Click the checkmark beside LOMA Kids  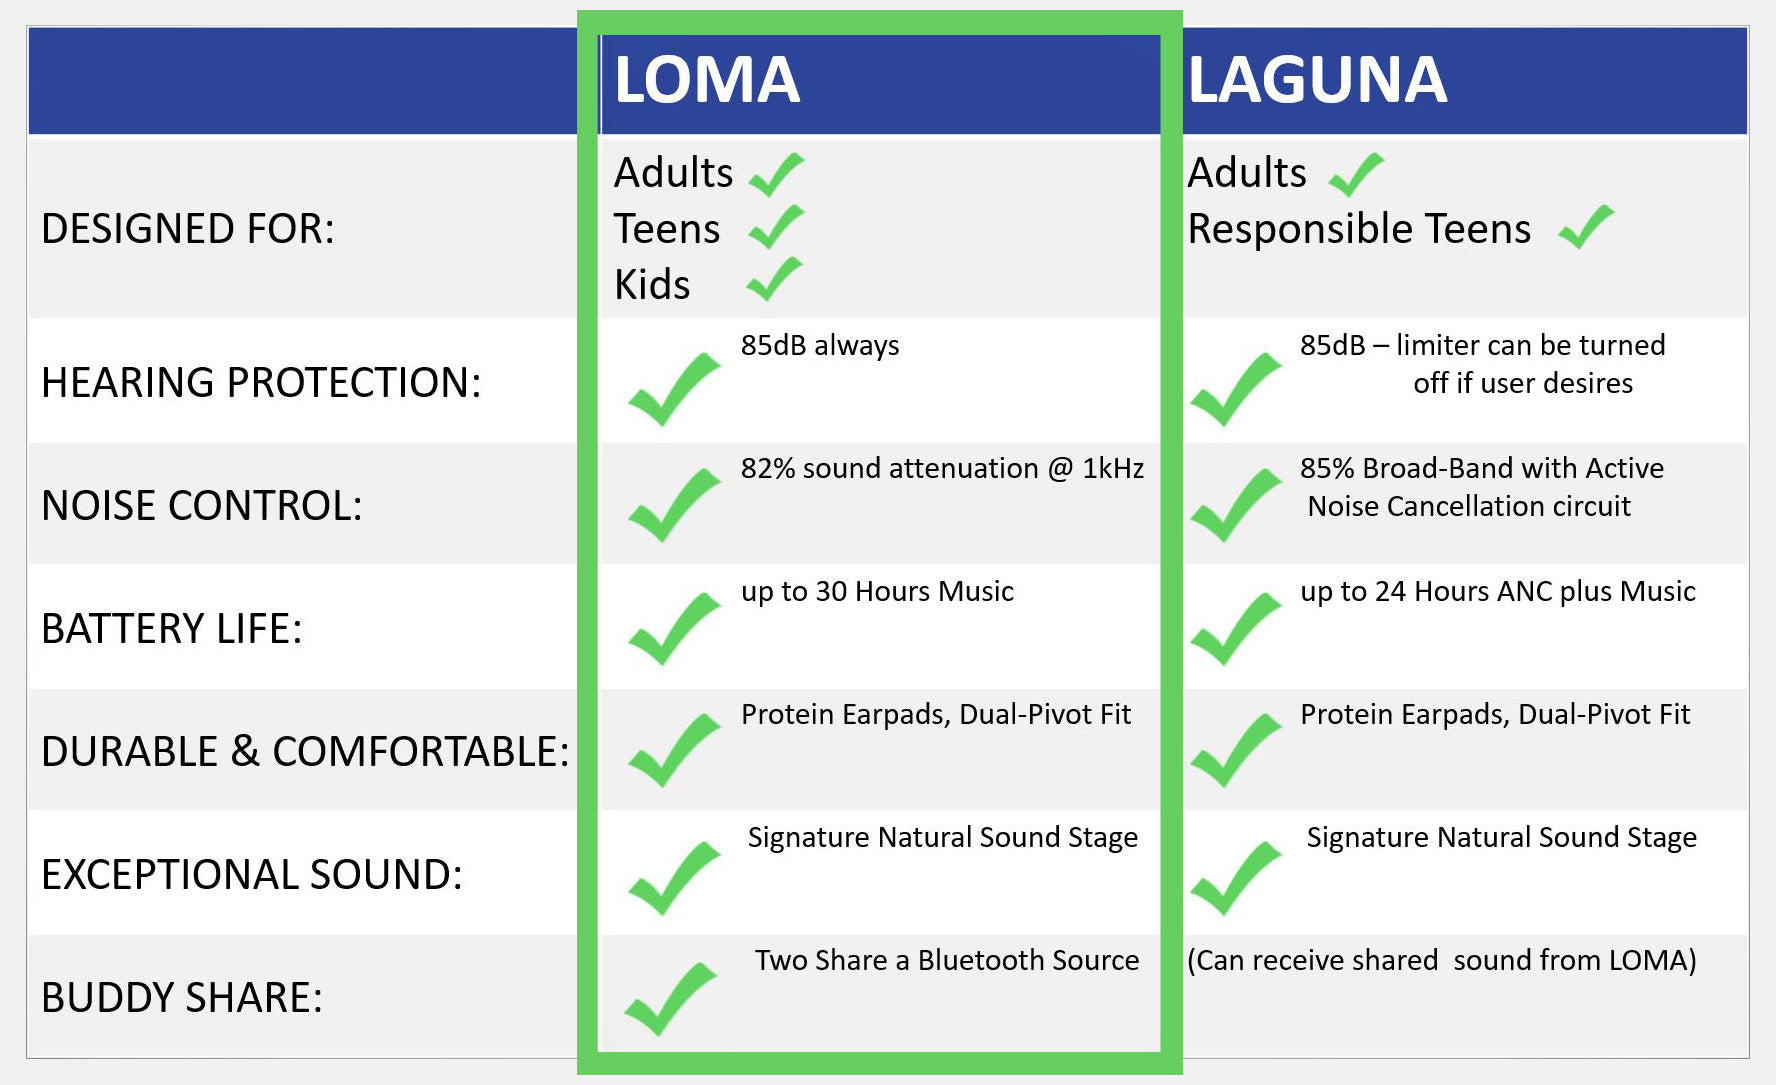click(x=775, y=279)
